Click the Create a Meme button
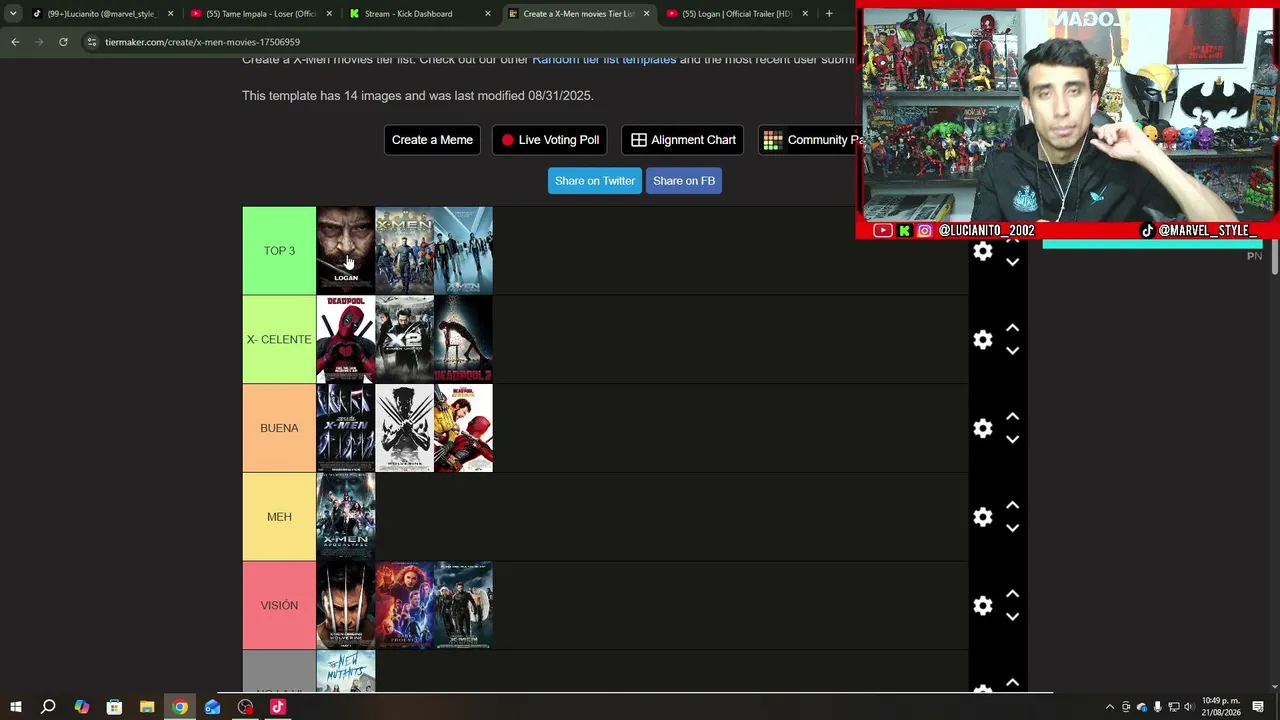 tap(432, 140)
